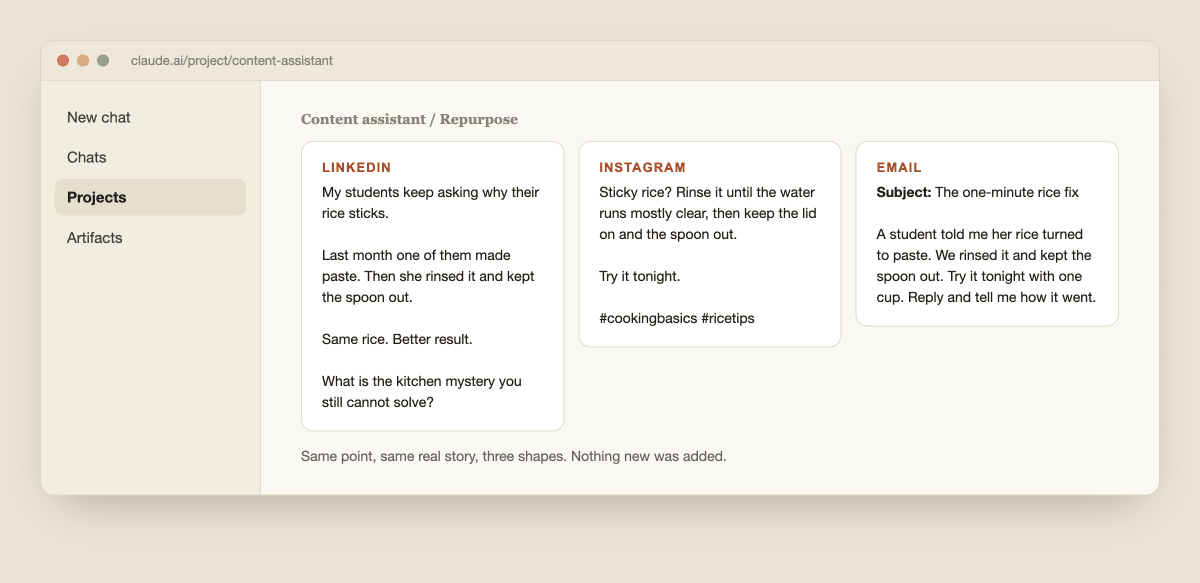Click the 'A student told me' email body
The height and width of the screenshot is (583, 1200).
(x=986, y=266)
